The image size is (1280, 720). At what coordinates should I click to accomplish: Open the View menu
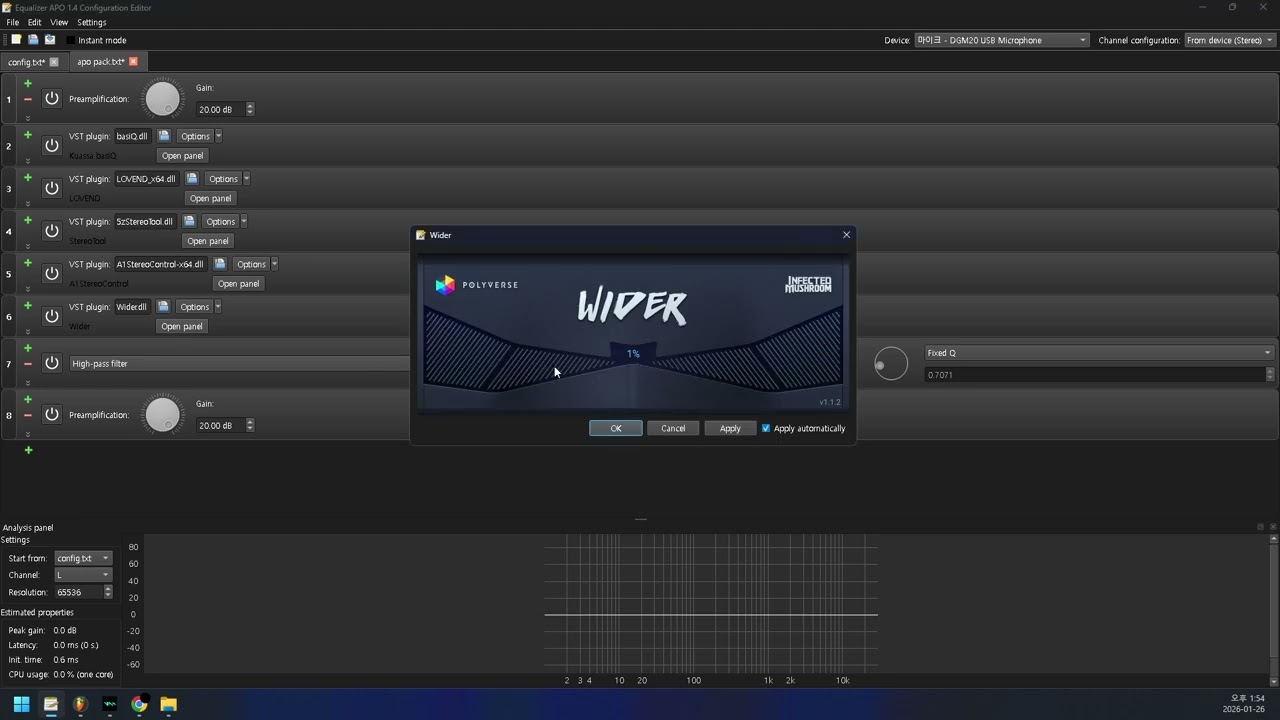(x=59, y=22)
